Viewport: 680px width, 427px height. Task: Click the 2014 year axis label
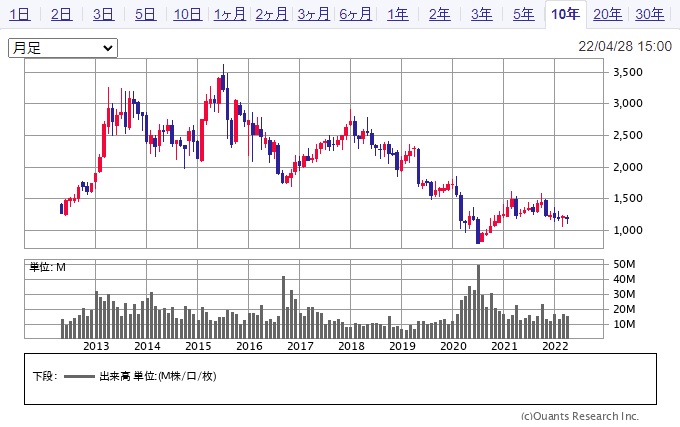pos(147,346)
